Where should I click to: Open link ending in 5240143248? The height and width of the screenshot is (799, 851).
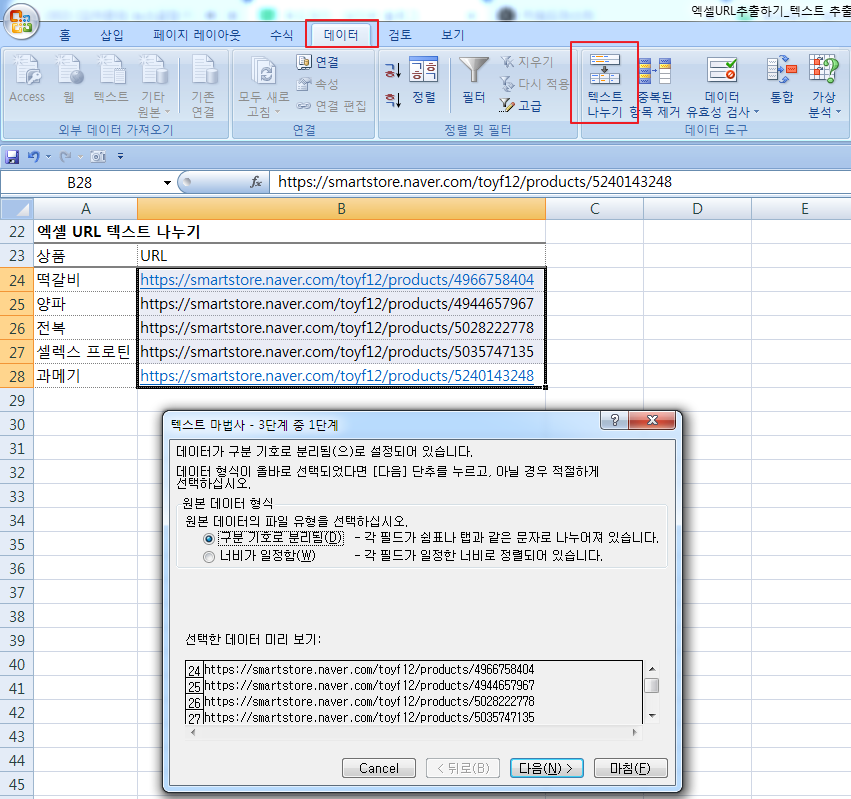click(337, 376)
